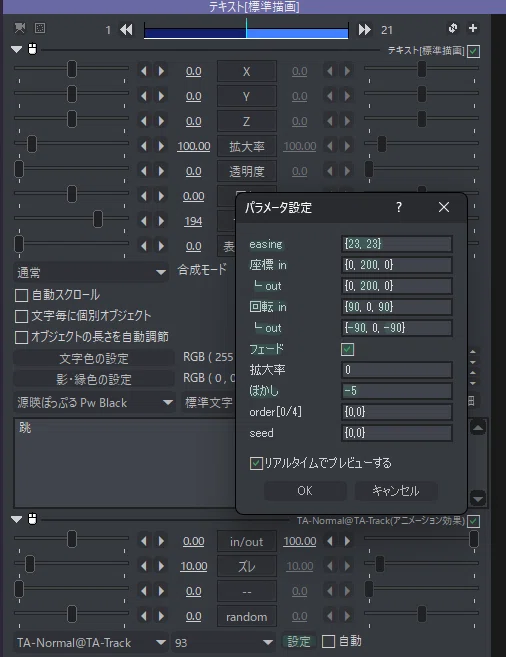The image size is (506, 657).
Task: Click the left 拡大率 slider handle
Action: 32,144
